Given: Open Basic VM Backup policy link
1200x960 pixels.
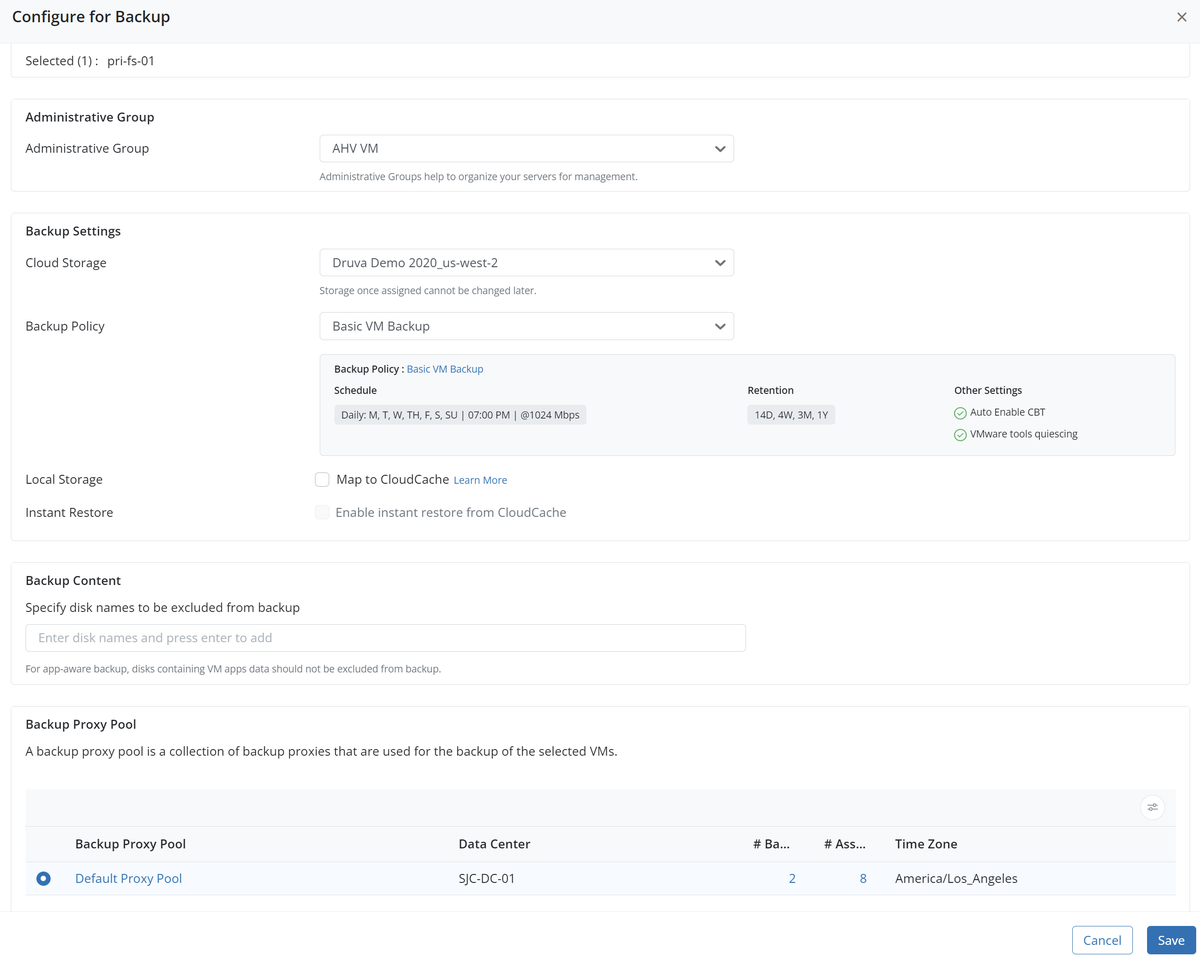Looking at the screenshot, I should click(x=444, y=369).
